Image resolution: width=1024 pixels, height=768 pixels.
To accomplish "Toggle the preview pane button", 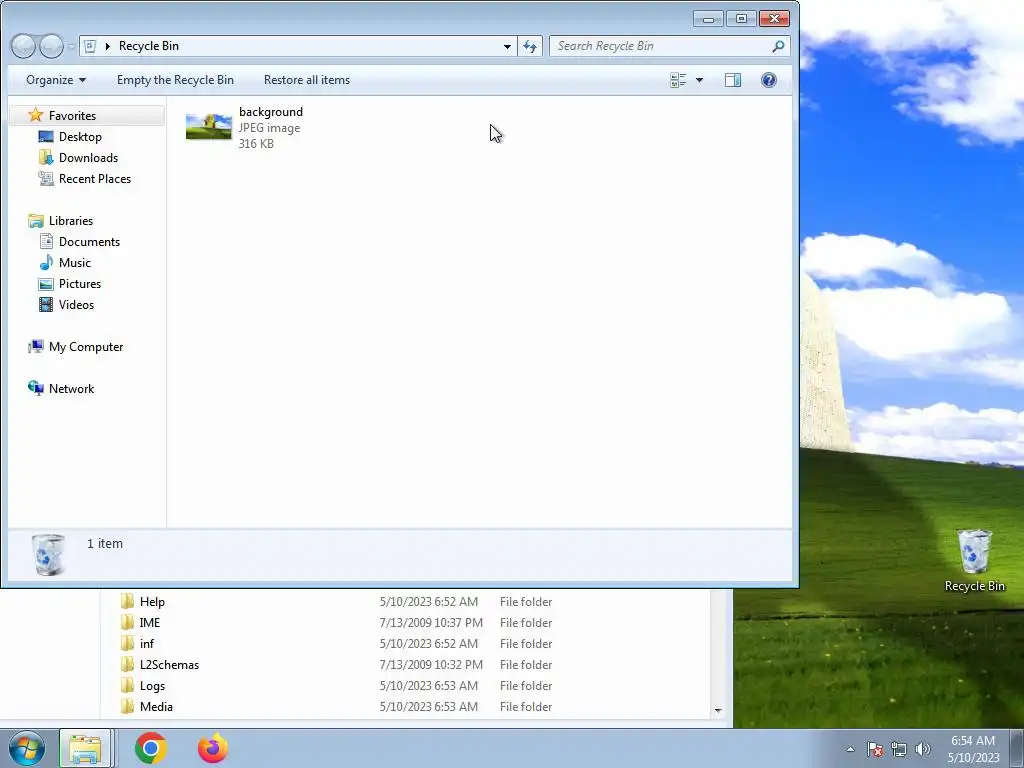I will click(x=733, y=80).
